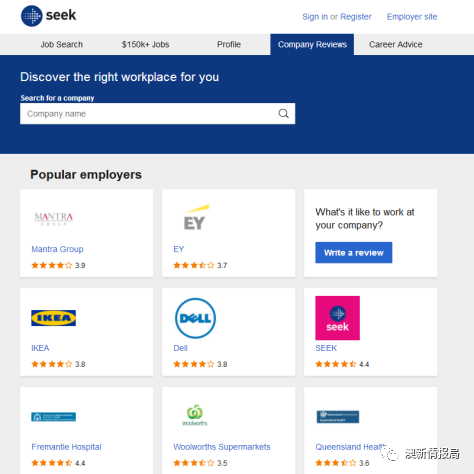Image resolution: width=474 pixels, height=474 pixels.
Task: Open the Woolworths Supermarkets link
Action: coord(222,447)
